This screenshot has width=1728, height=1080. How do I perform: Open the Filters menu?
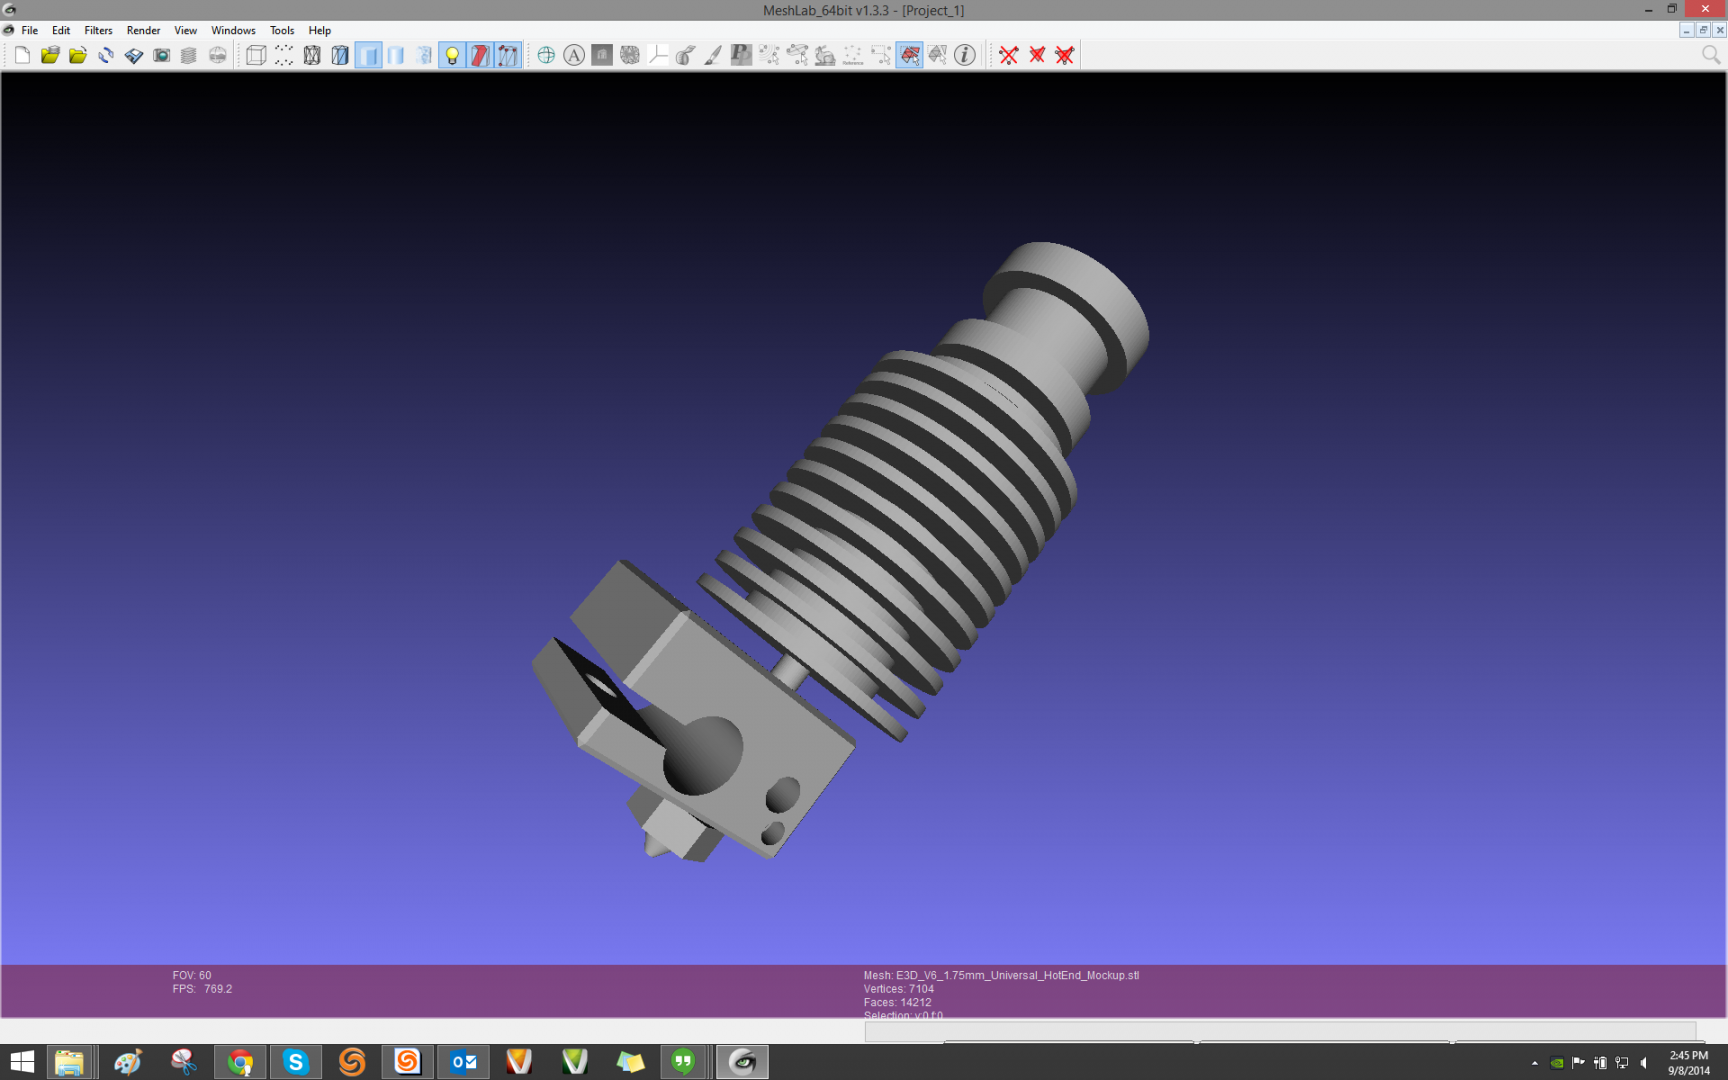click(98, 30)
